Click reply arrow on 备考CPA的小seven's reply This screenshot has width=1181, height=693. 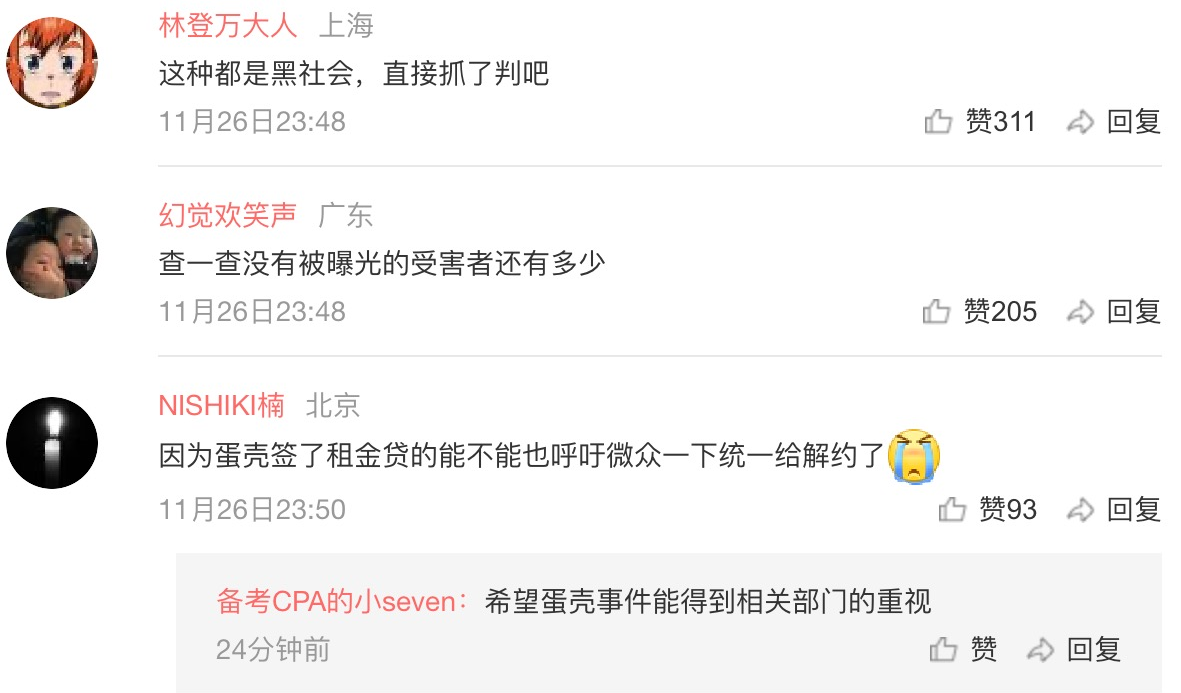point(1040,649)
